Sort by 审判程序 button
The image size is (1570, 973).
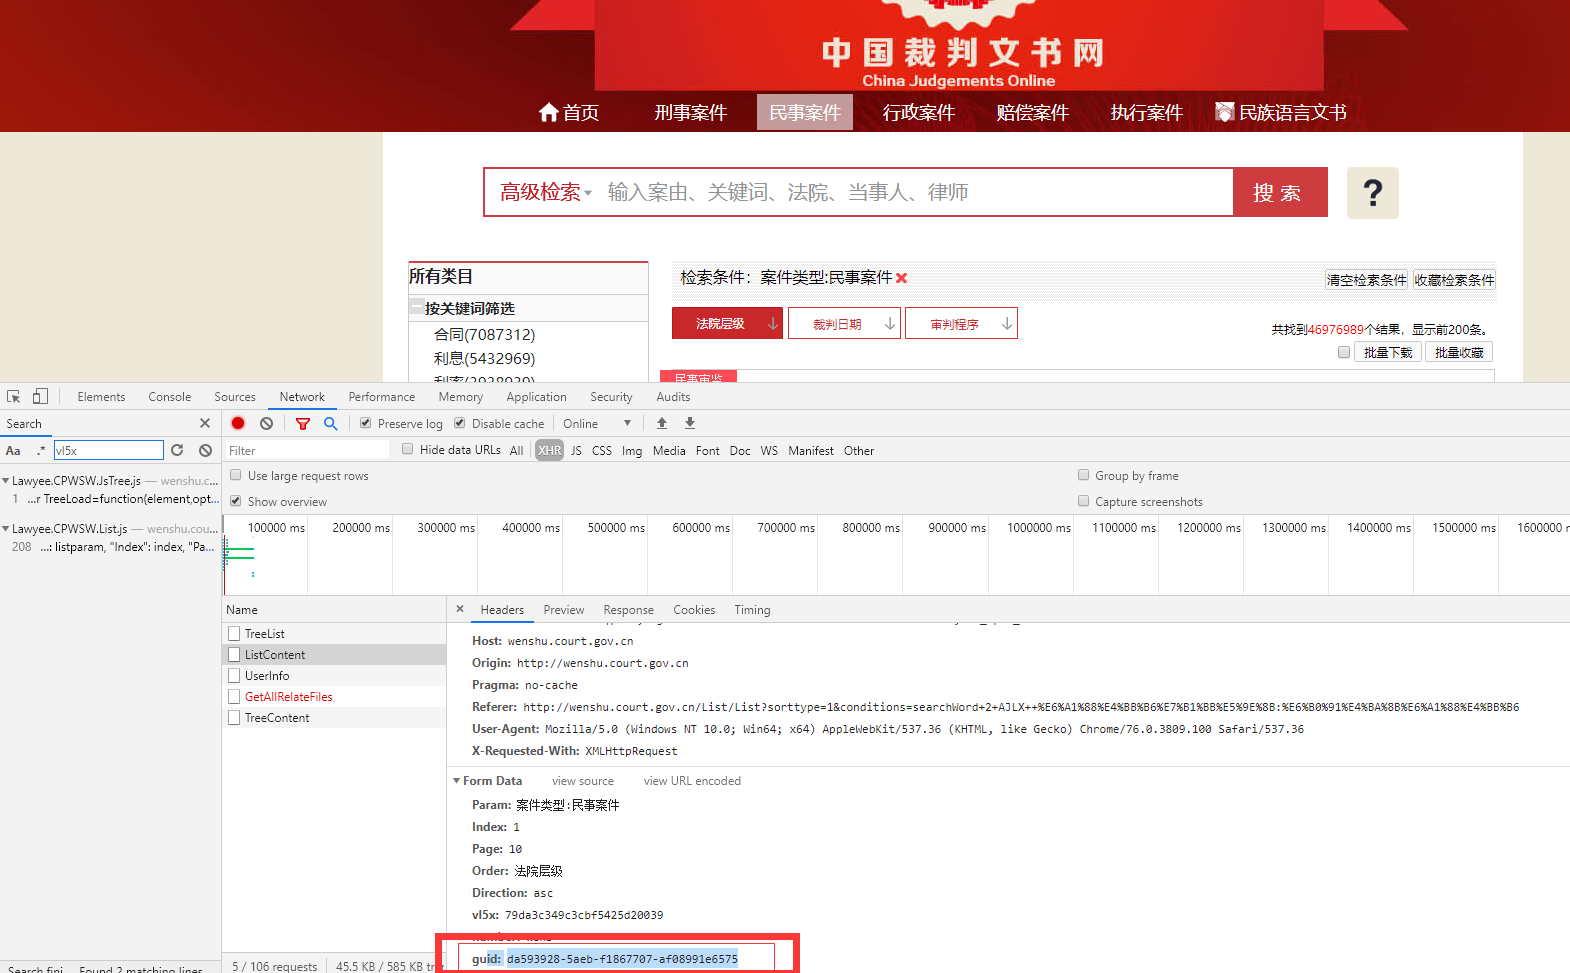click(x=961, y=323)
